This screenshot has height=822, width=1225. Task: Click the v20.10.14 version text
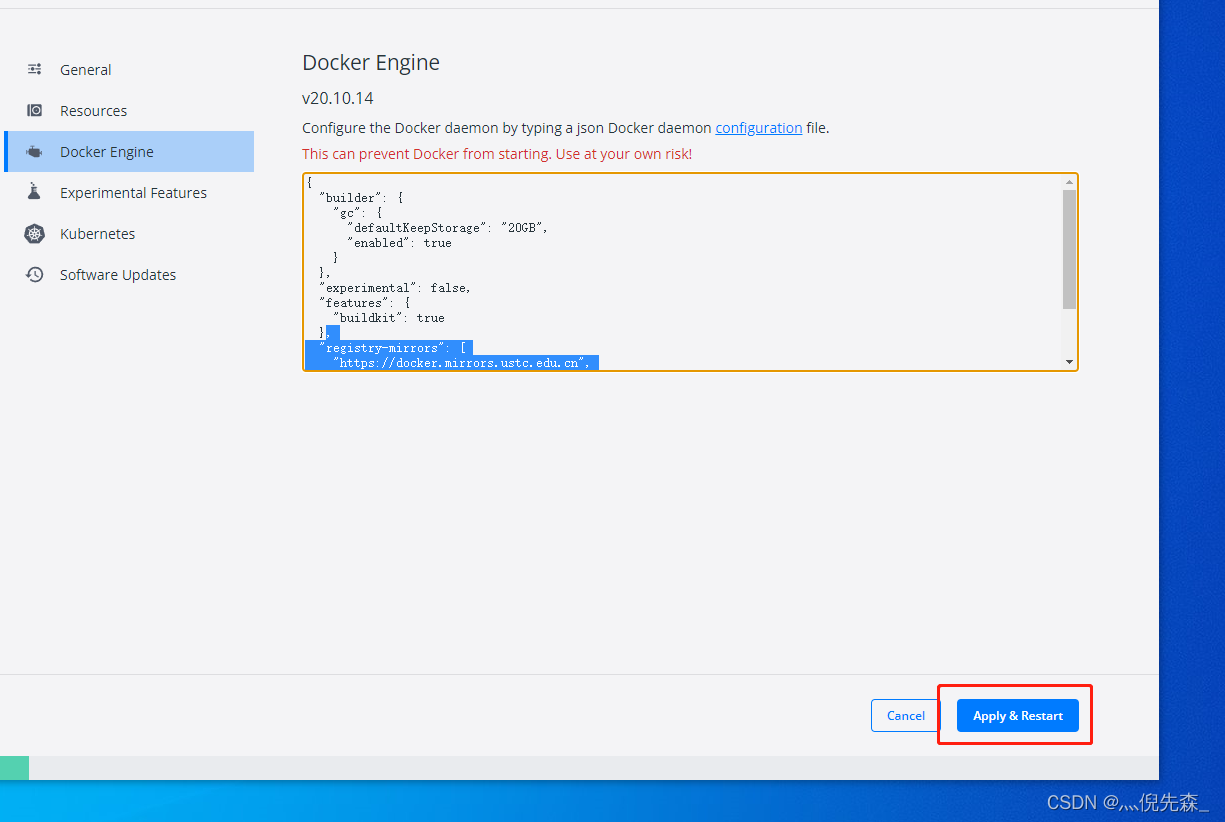pyautogui.click(x=338, y=98)
